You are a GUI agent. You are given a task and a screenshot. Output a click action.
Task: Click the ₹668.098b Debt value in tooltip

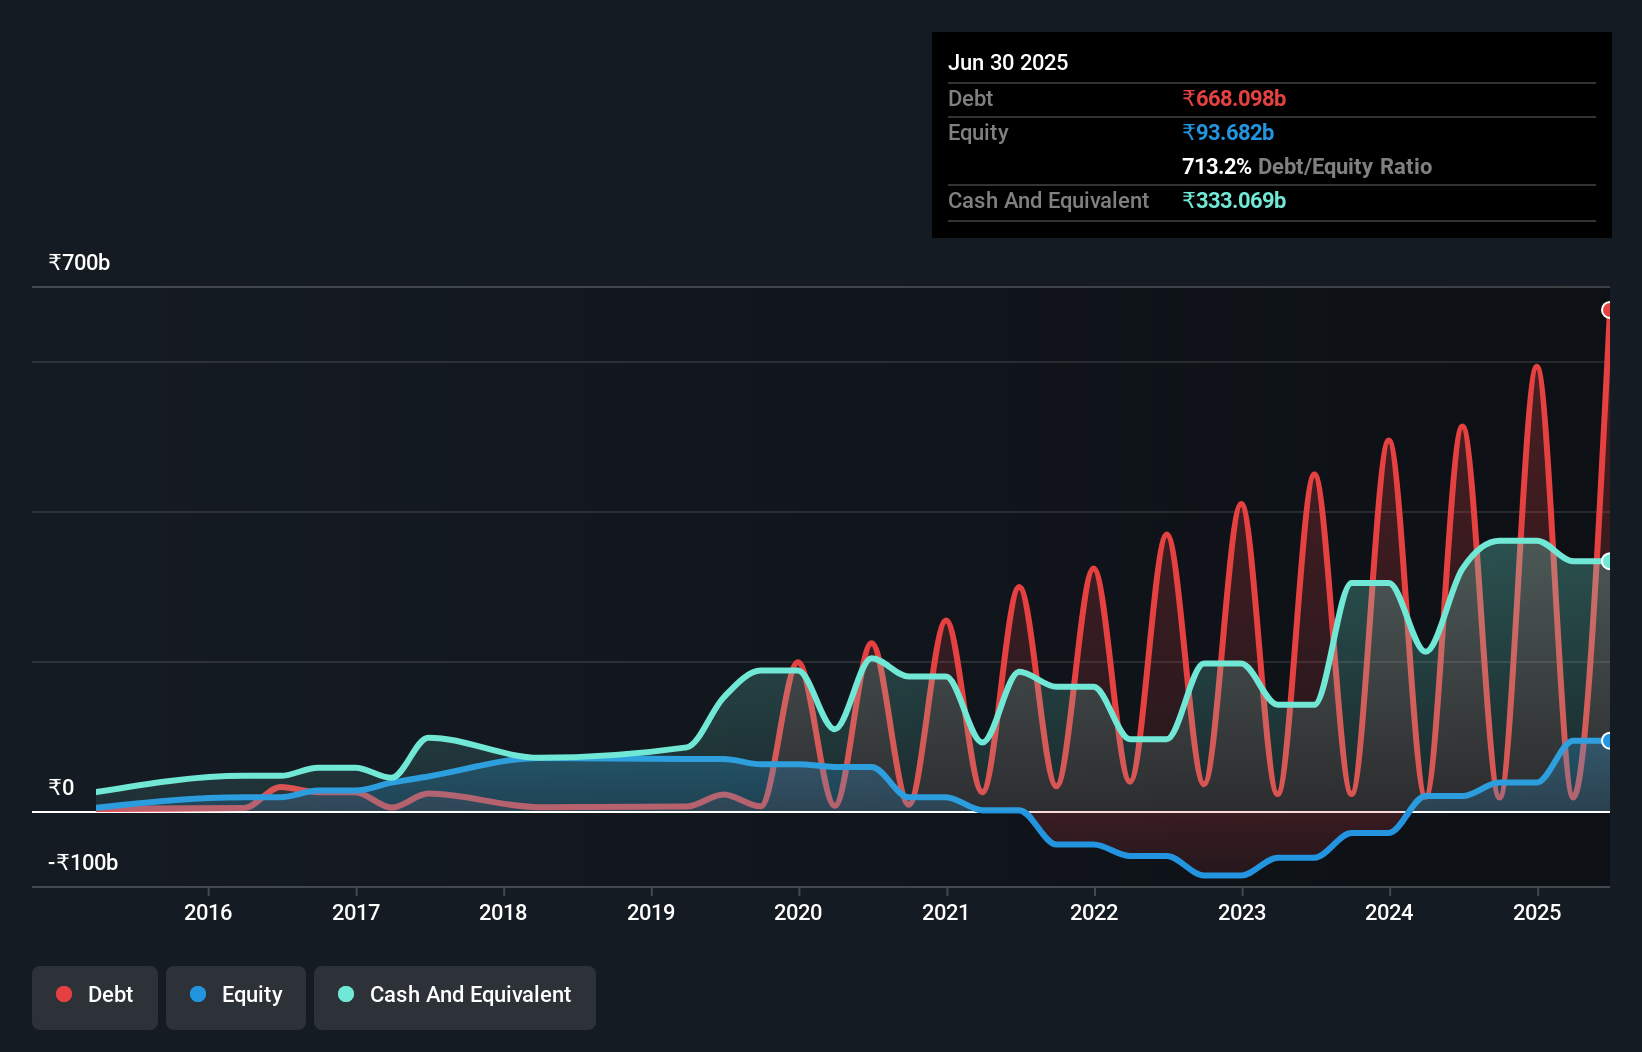click(x=1234, y=98)
